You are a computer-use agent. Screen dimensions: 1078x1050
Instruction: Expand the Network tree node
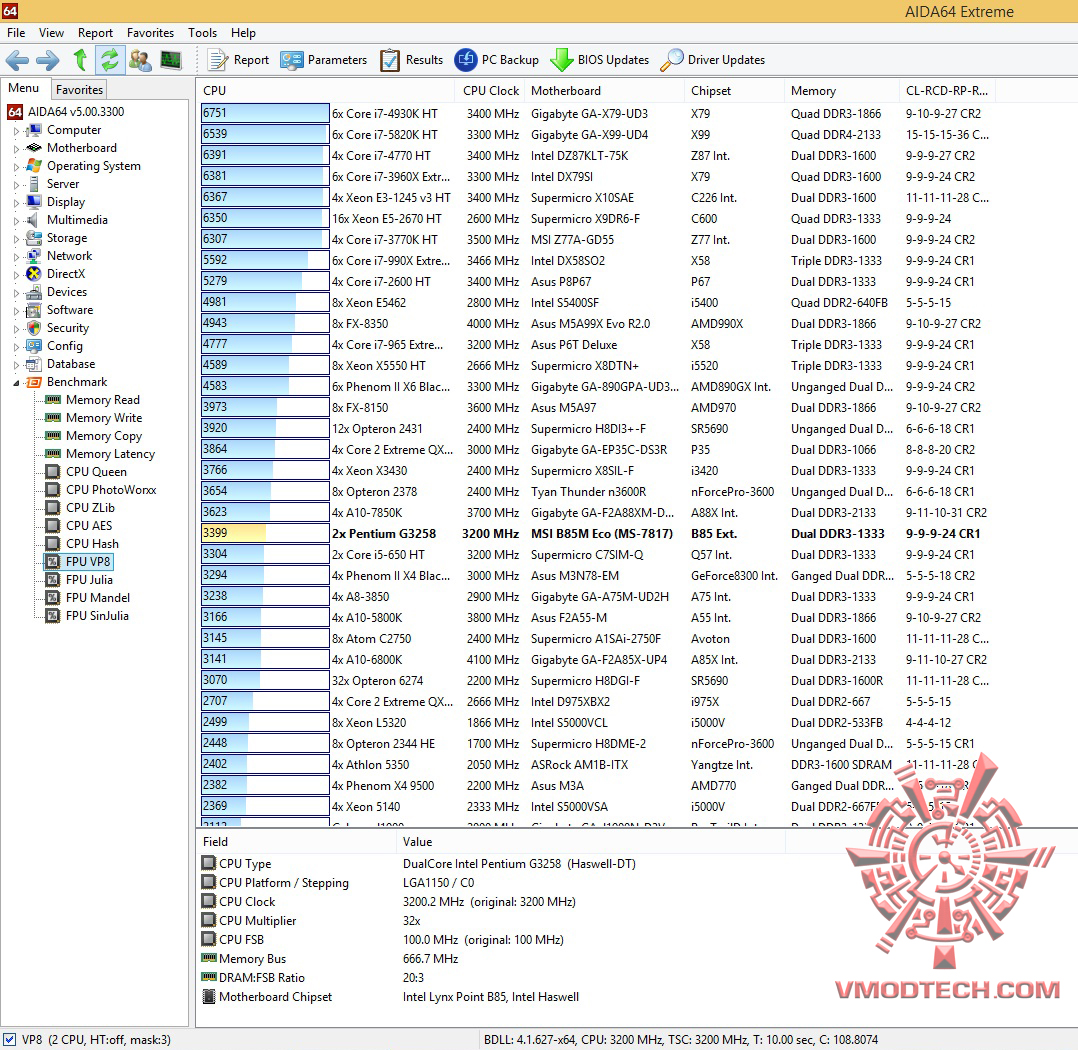click(x=16, y=256)
